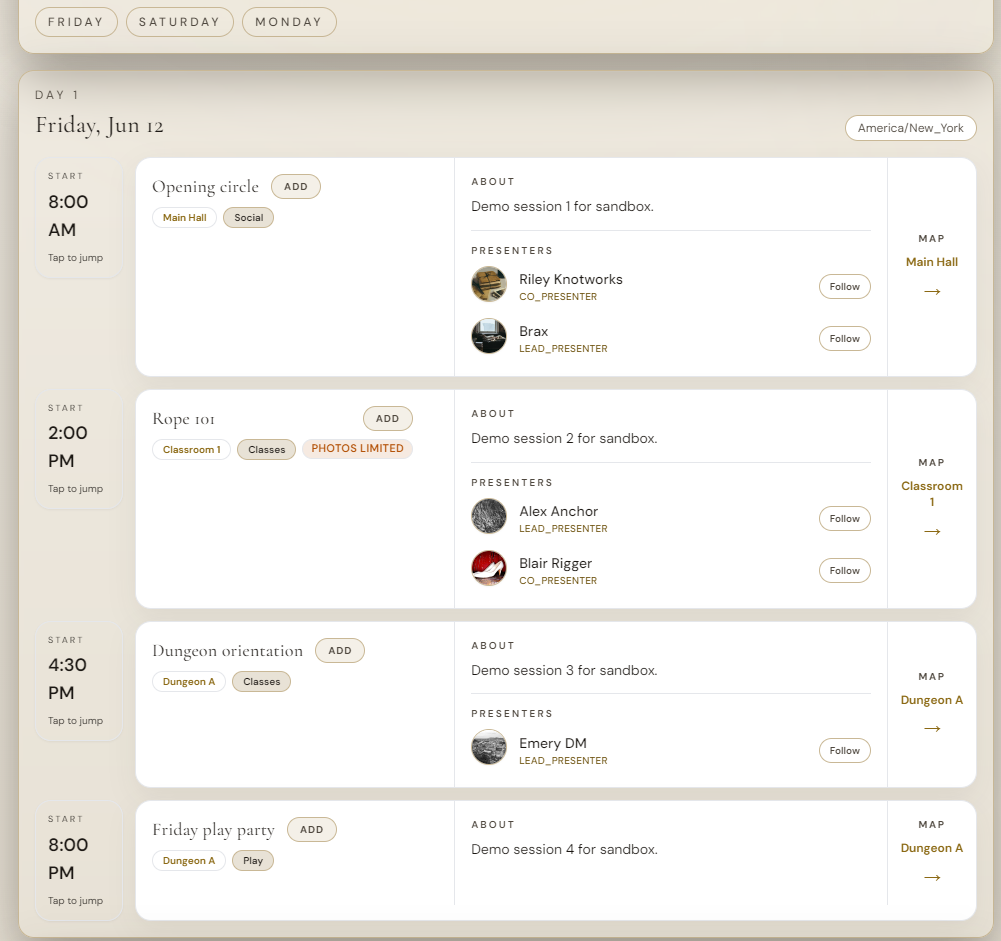Click 'Demo session 2 for sandbox.' text
Image resolution: width=1001 pixels, height=941 pixels.
[564, 438]
